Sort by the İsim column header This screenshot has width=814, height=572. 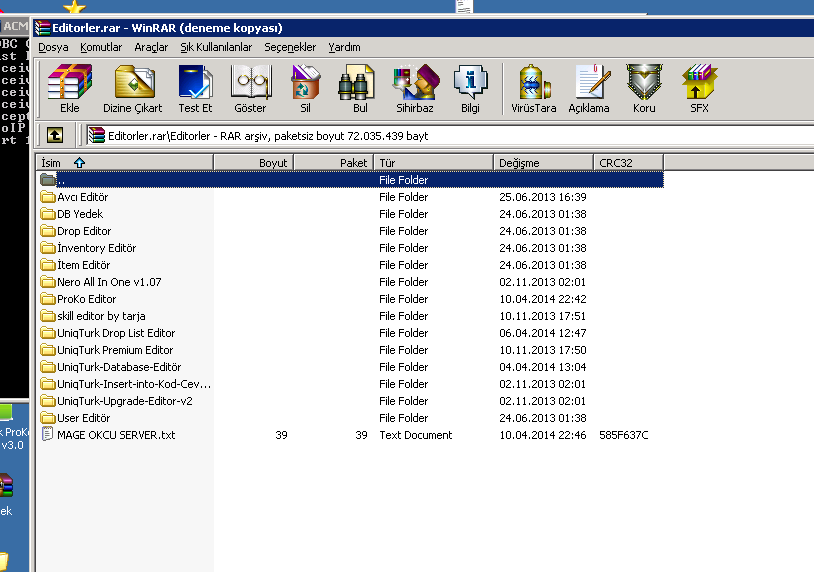click(125, 162)
